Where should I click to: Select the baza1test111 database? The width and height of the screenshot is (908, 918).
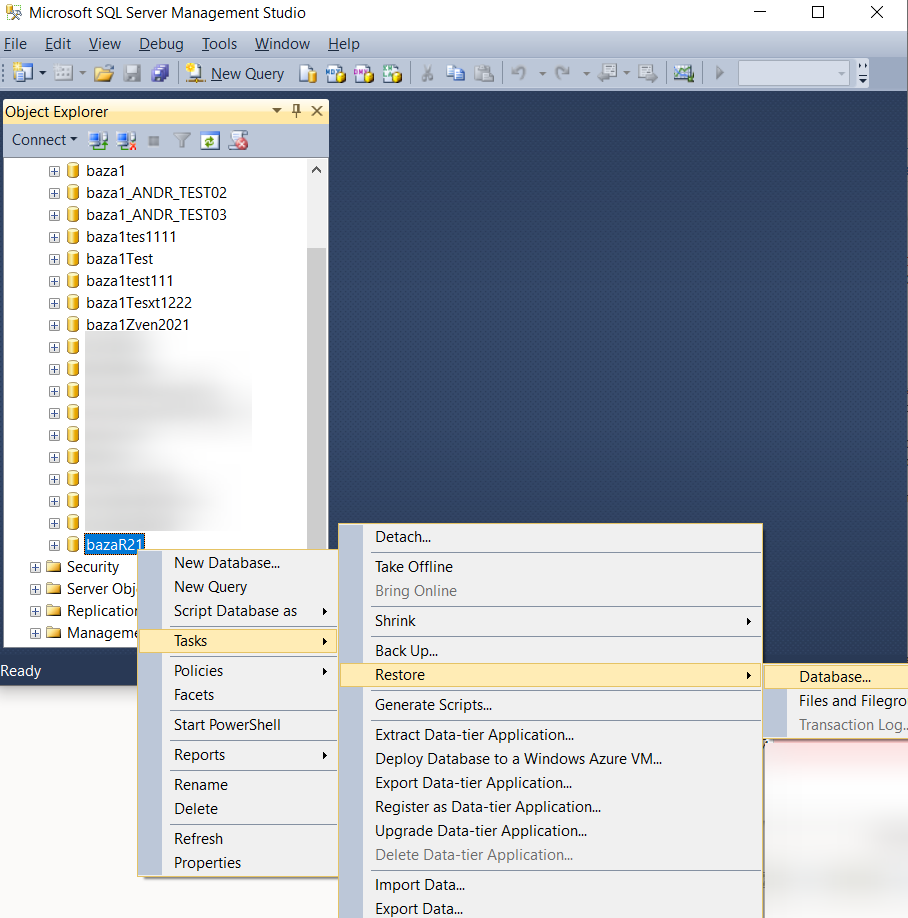pyautogui.click(x=129, y=281)
